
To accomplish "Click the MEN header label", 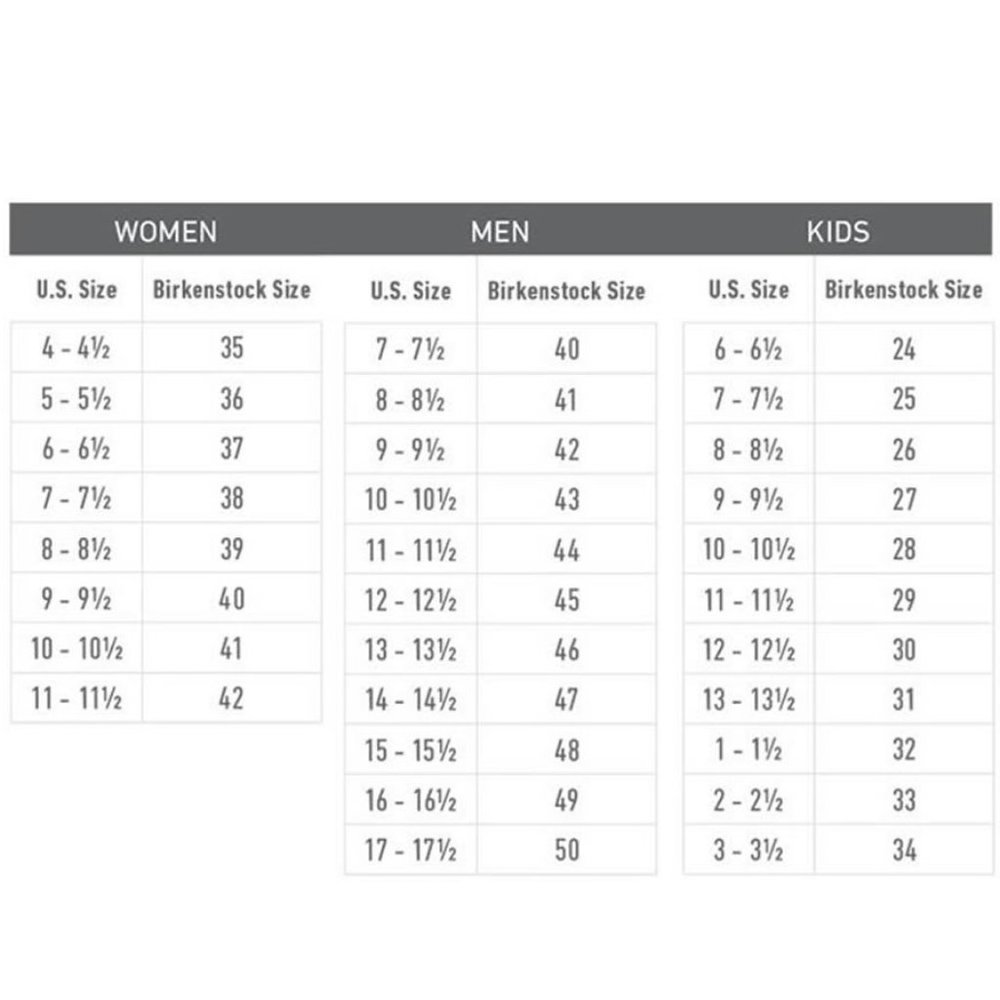I will 500,232.
